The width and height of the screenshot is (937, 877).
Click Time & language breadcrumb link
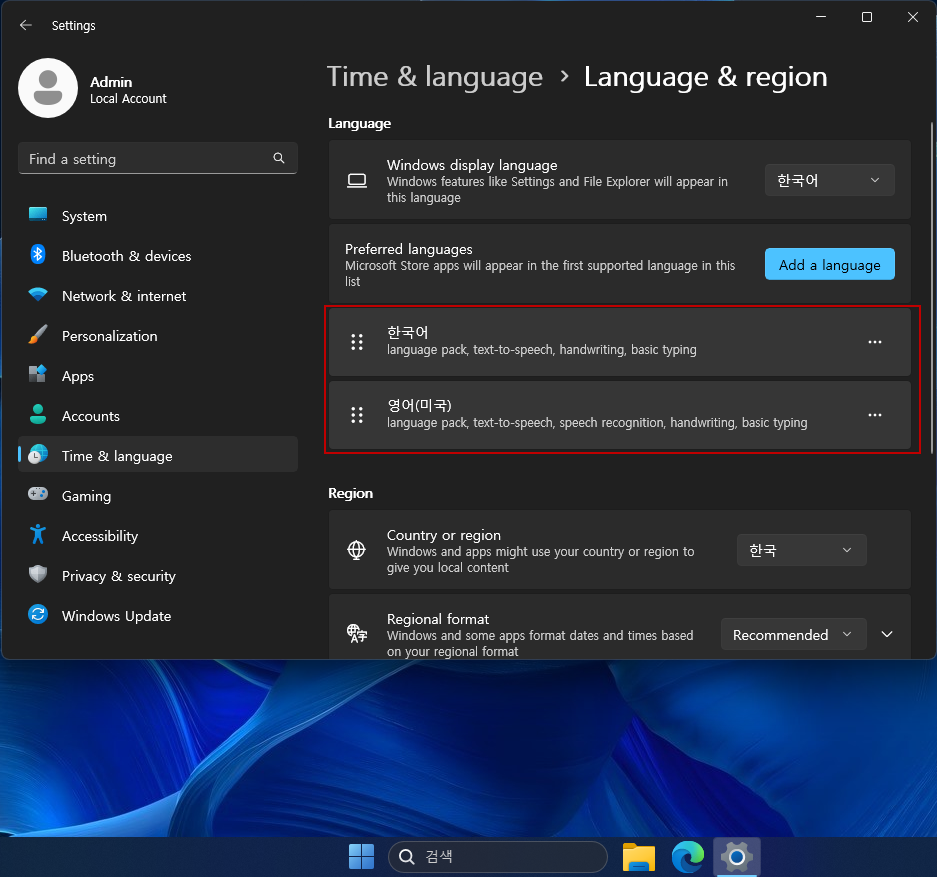point(434,77)
